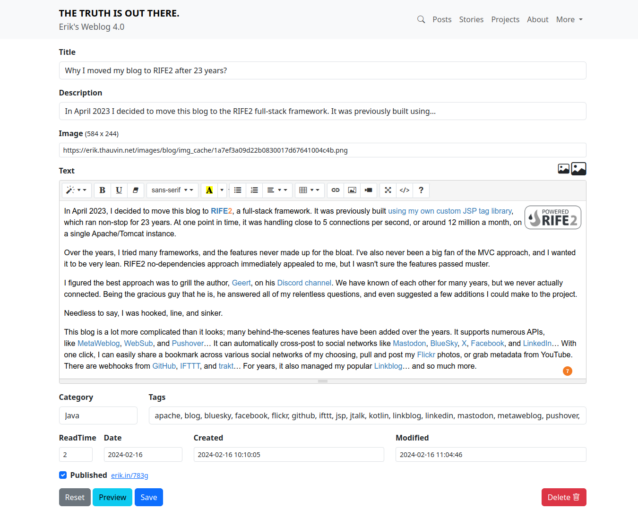The height and width of the screenshot is (510, 638).
Task: Click the Category field containing Java
Action: [x=98, y=416]
